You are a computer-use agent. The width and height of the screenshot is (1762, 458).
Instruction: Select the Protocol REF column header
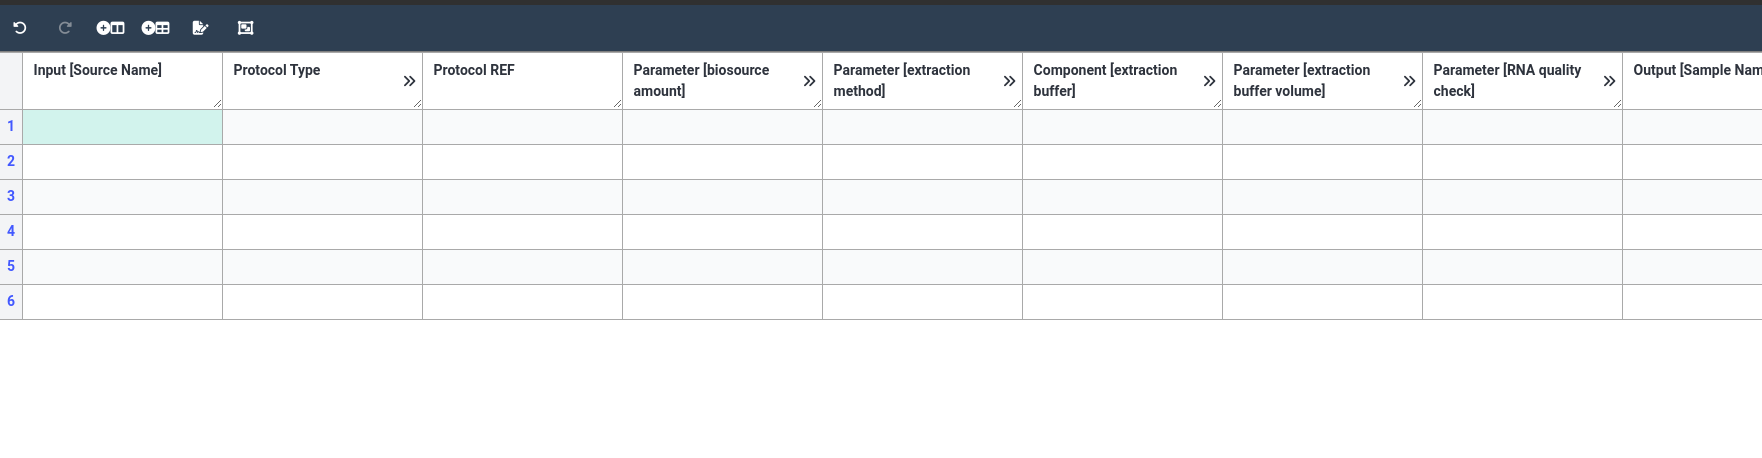point(522,81)
